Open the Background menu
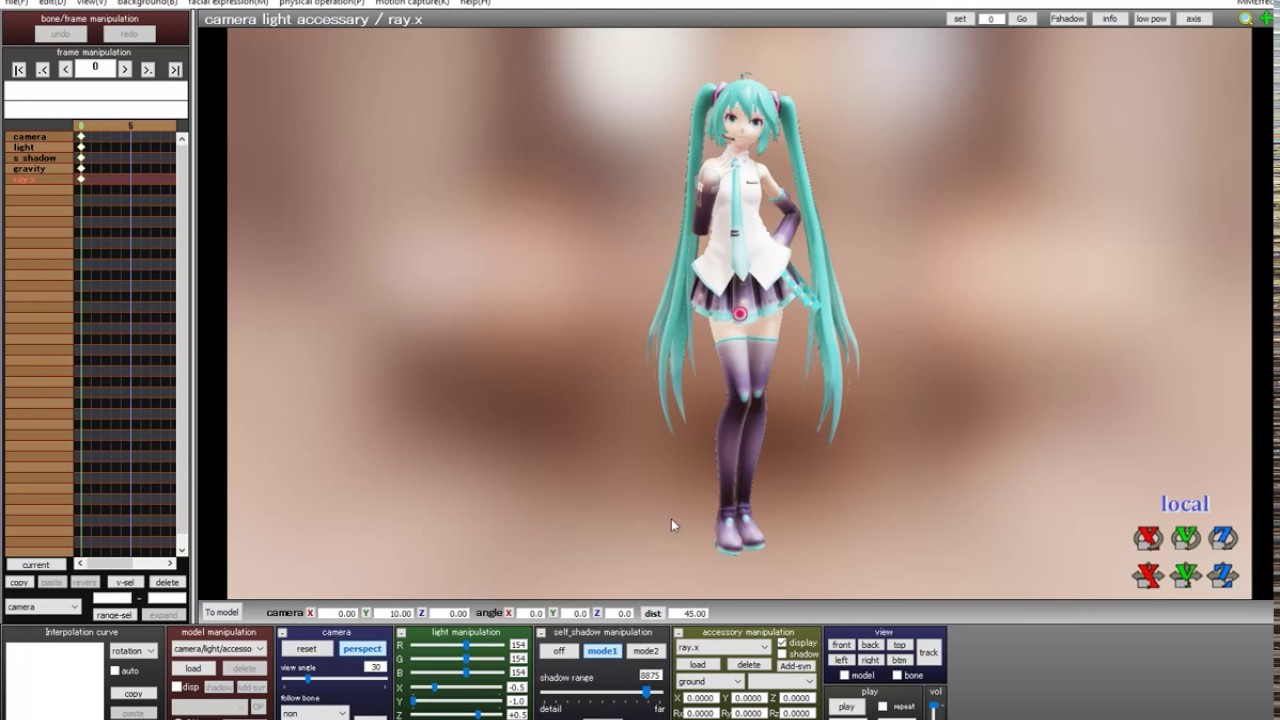Image resolution: width=1280 pixels, height=720 pixels. point(147,3)
